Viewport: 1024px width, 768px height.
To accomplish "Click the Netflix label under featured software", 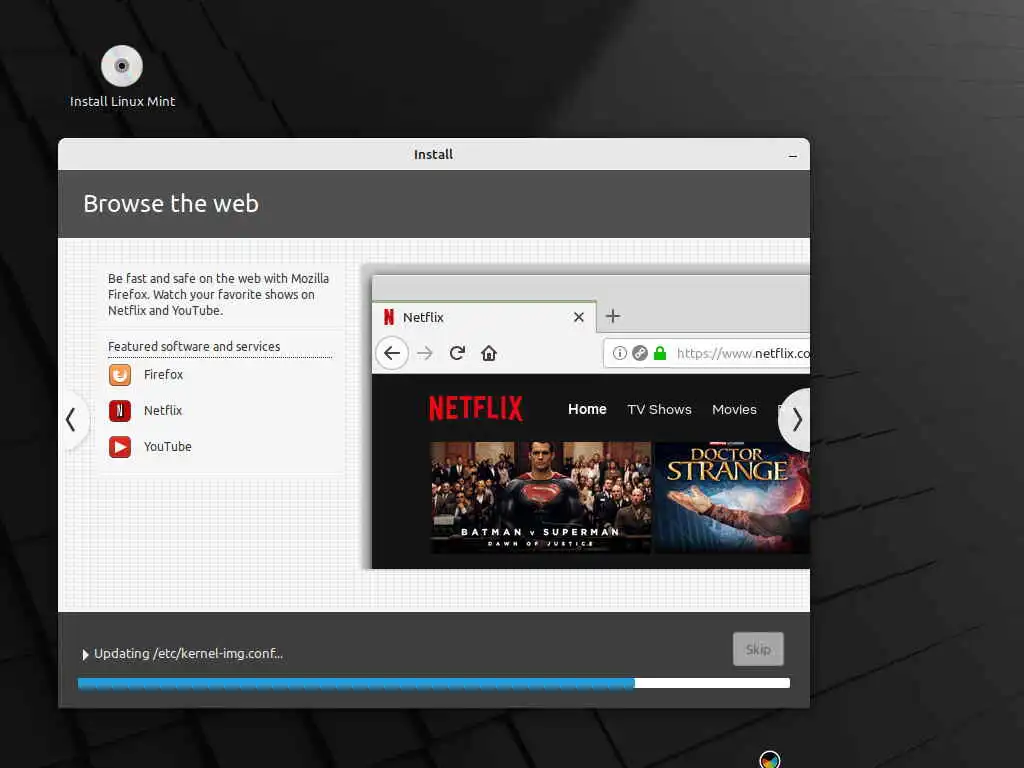I will click(163, 411).
